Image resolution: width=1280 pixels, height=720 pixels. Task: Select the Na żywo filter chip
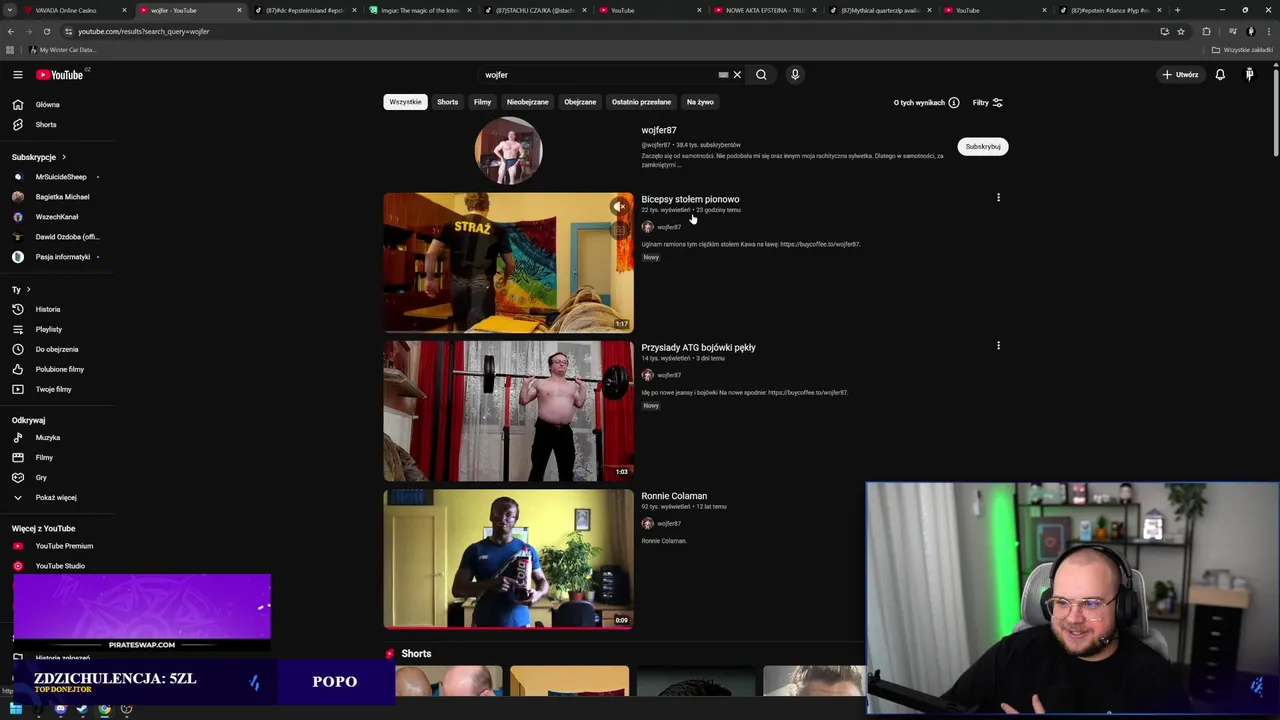click(700, 102)
